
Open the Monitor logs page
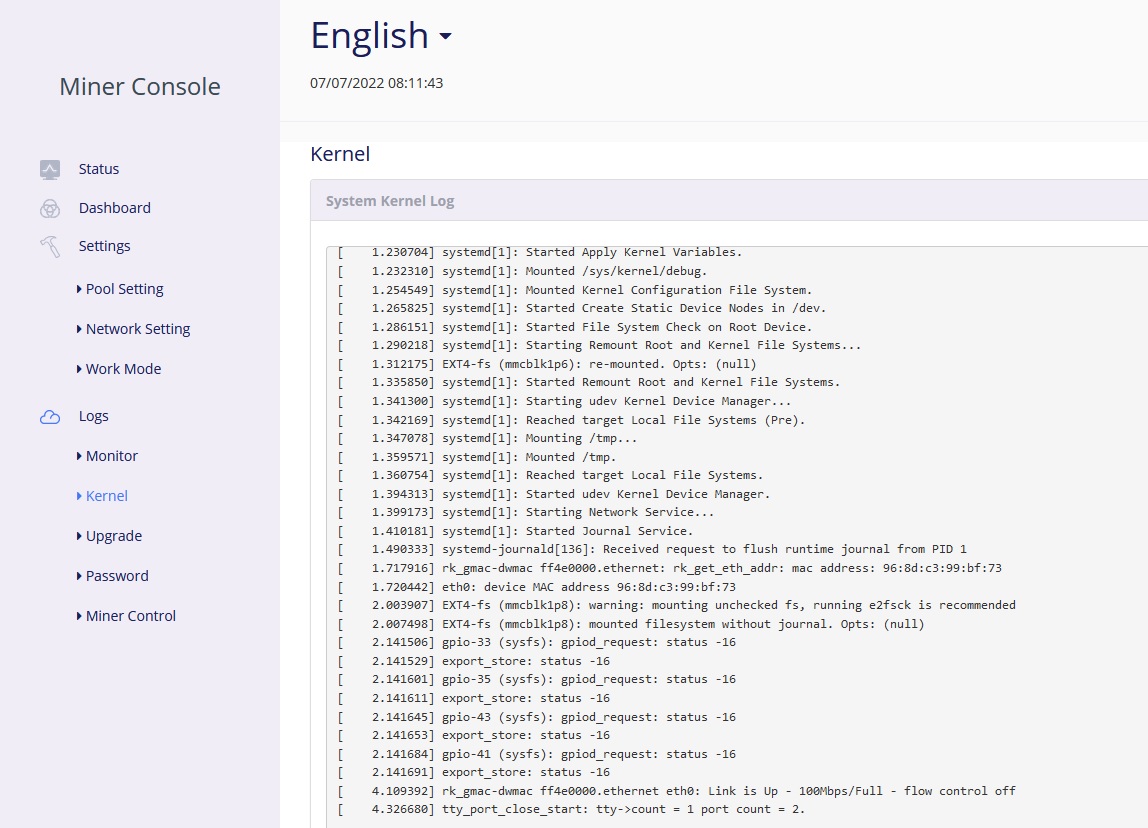112,456
